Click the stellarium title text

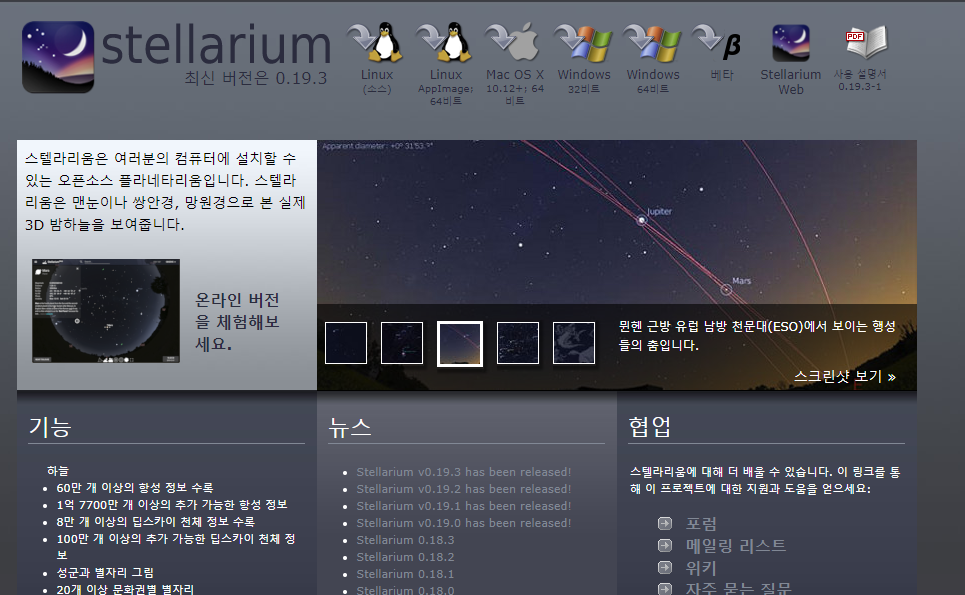(x=216, y=44)
